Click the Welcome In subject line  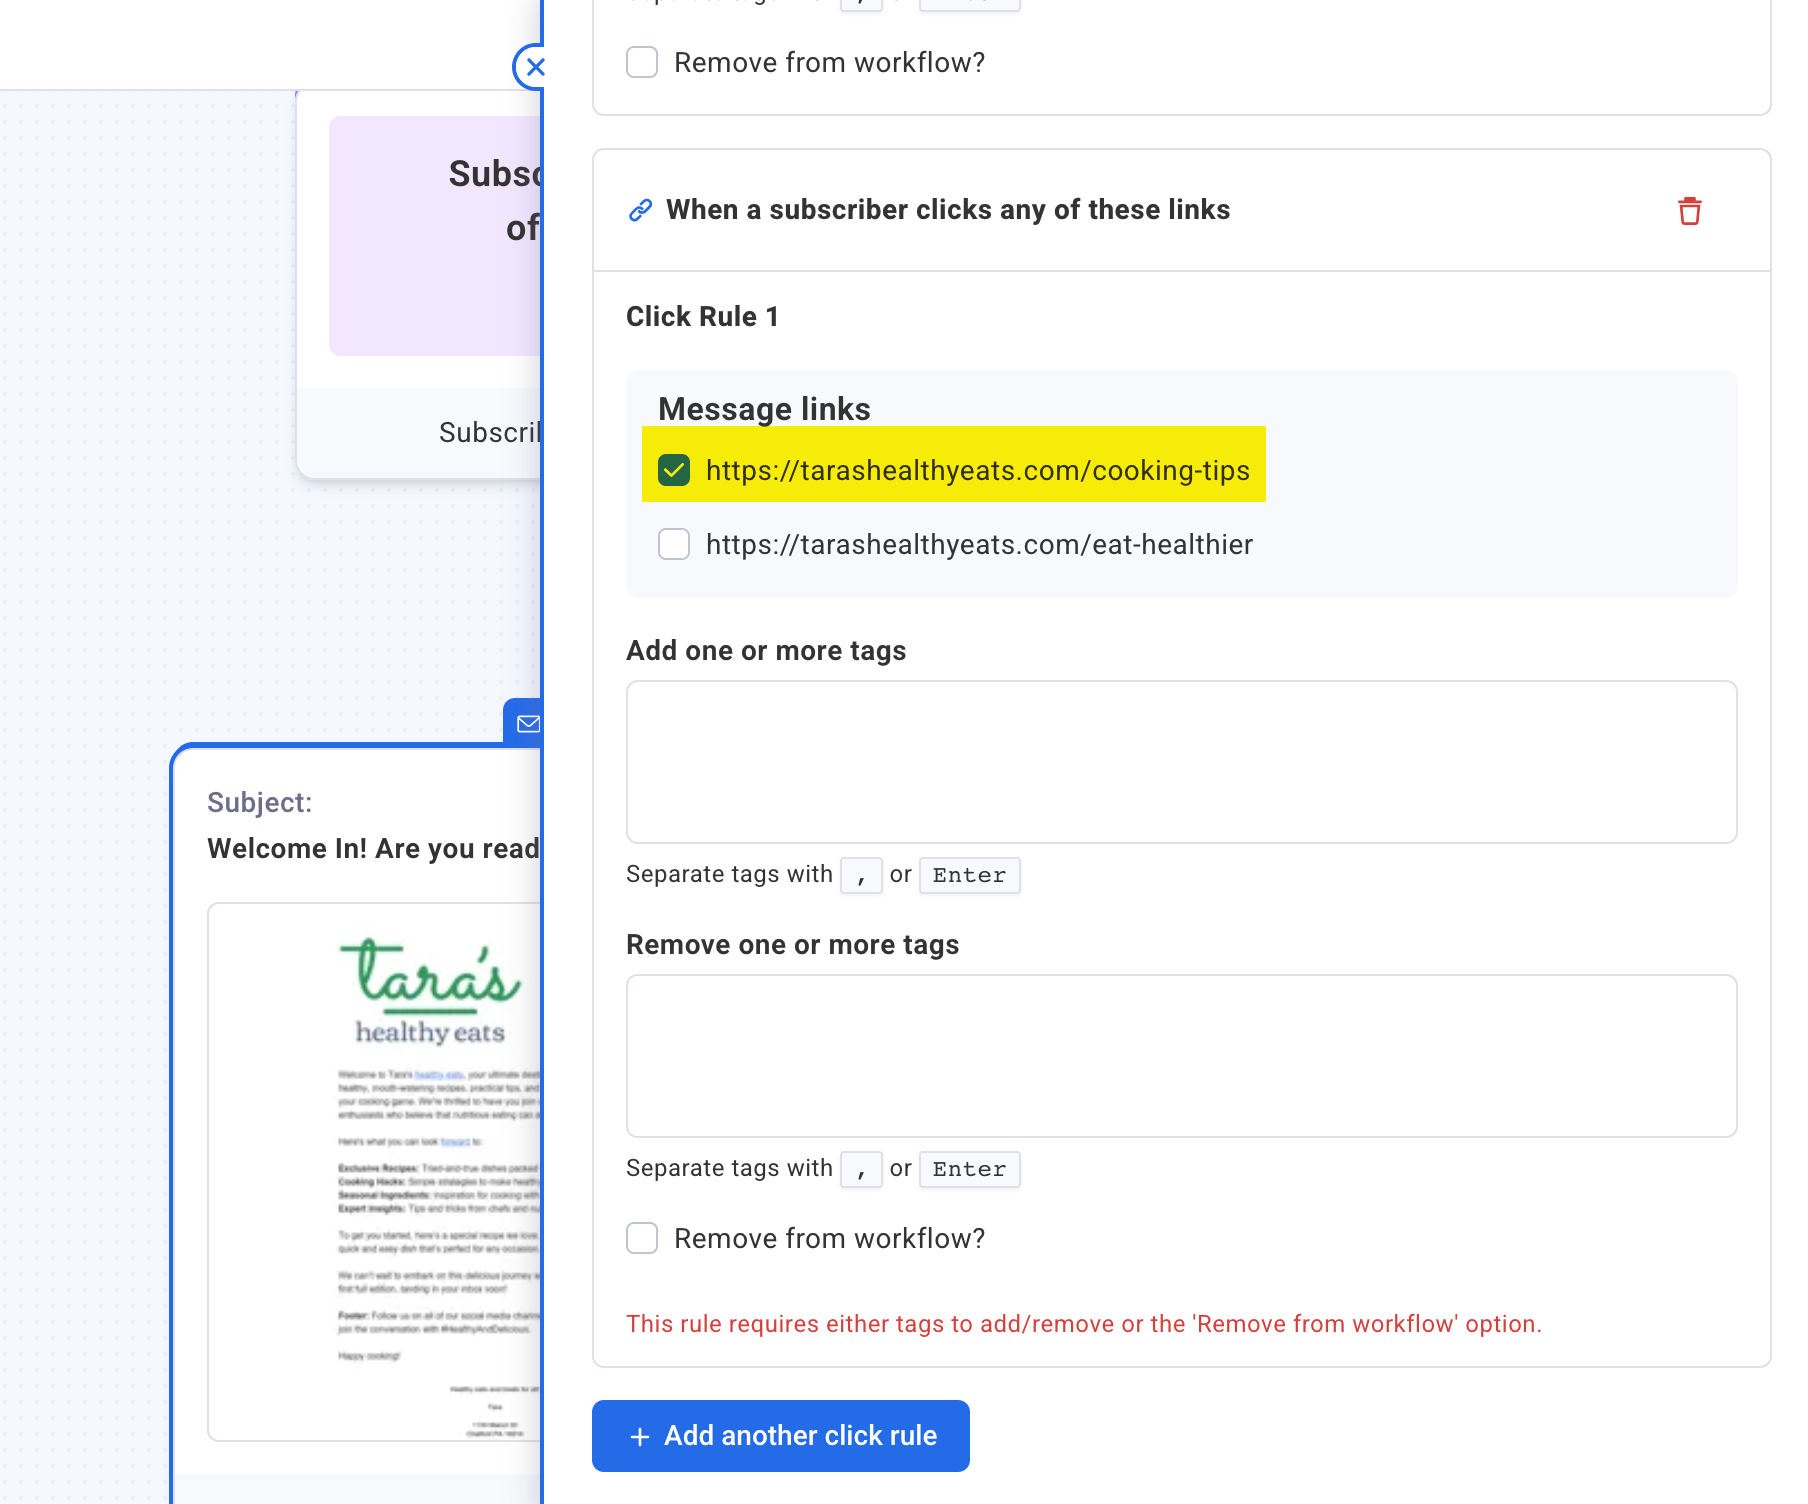pyautogui.click(x=373, y=848)
